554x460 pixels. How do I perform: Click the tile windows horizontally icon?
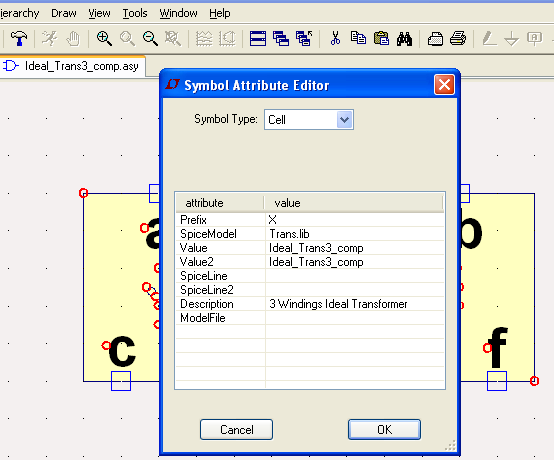(258, 38)
